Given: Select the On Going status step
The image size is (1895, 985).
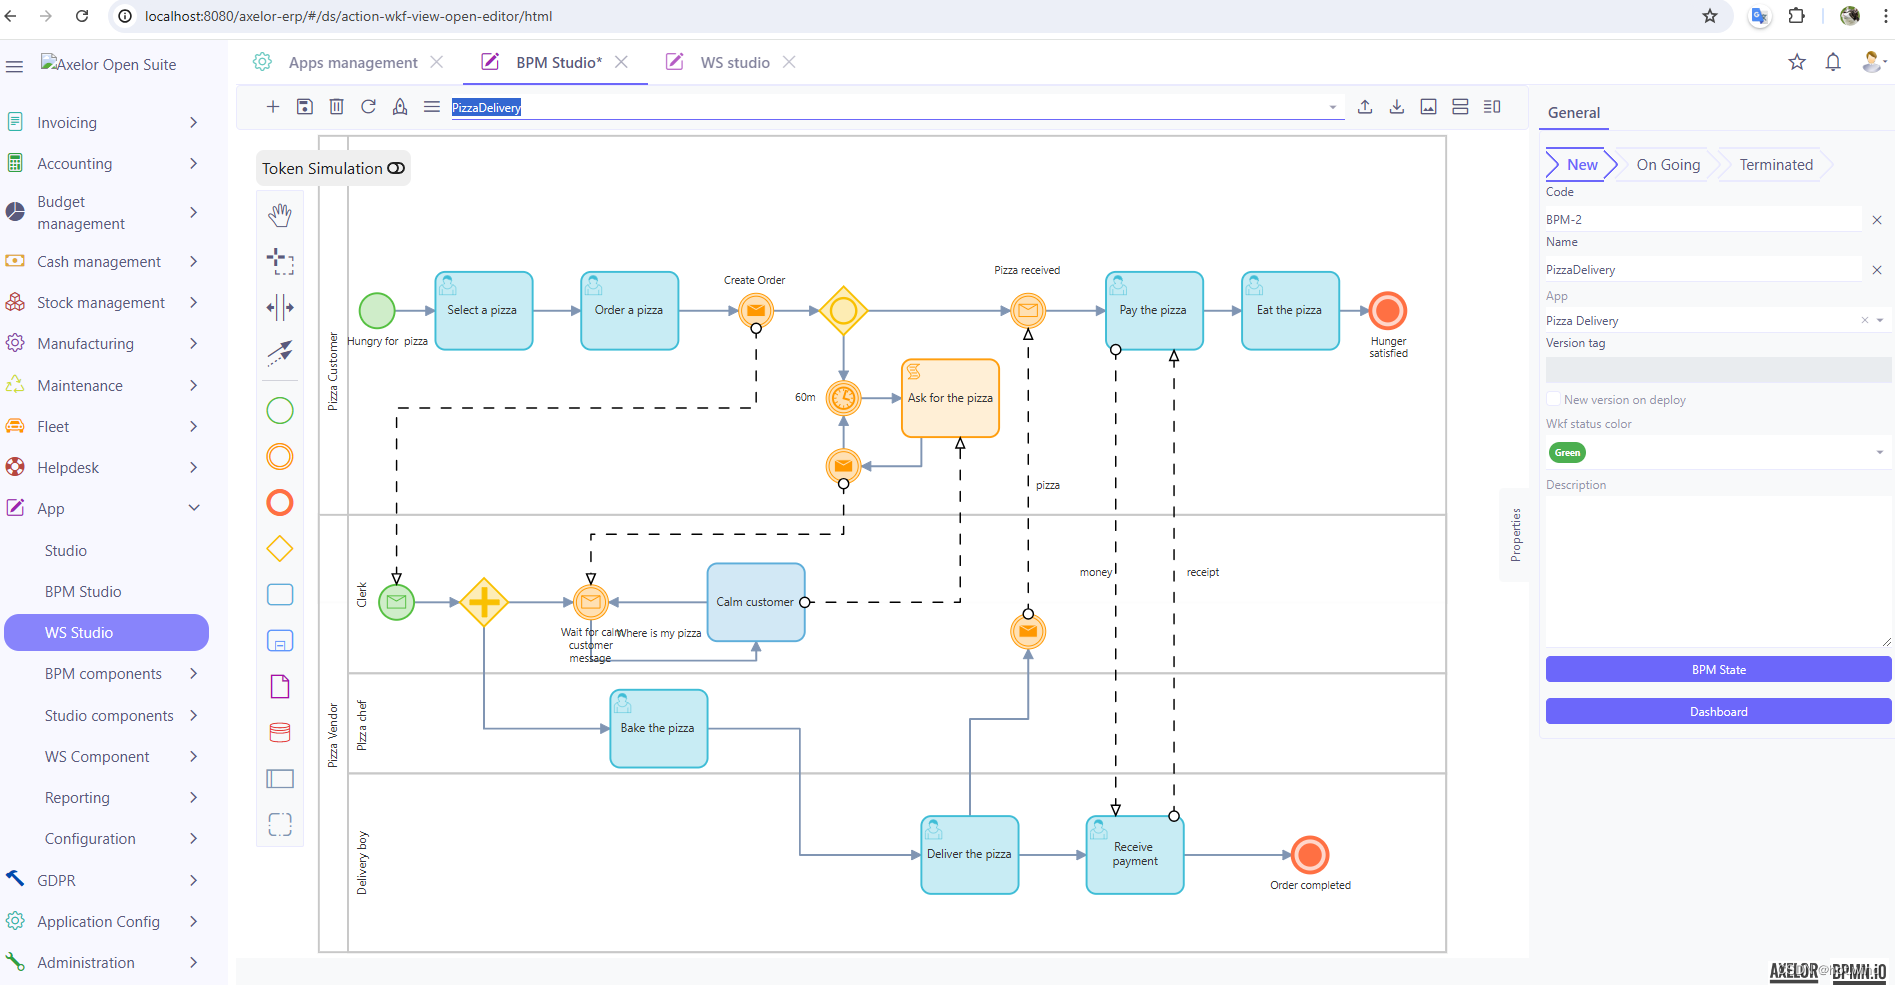Looking at the screenshot, I should (1668, 165).
